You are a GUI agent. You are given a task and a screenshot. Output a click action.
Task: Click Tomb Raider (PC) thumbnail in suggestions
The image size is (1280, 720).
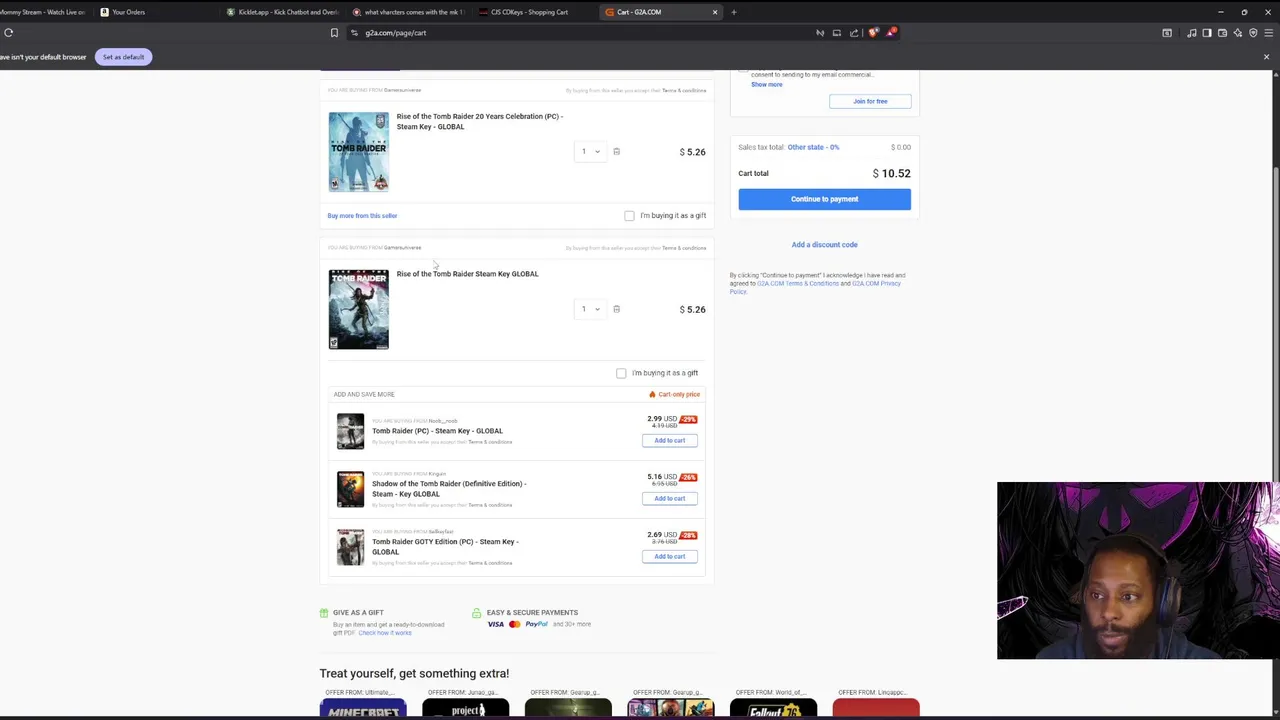coord(350,431)
